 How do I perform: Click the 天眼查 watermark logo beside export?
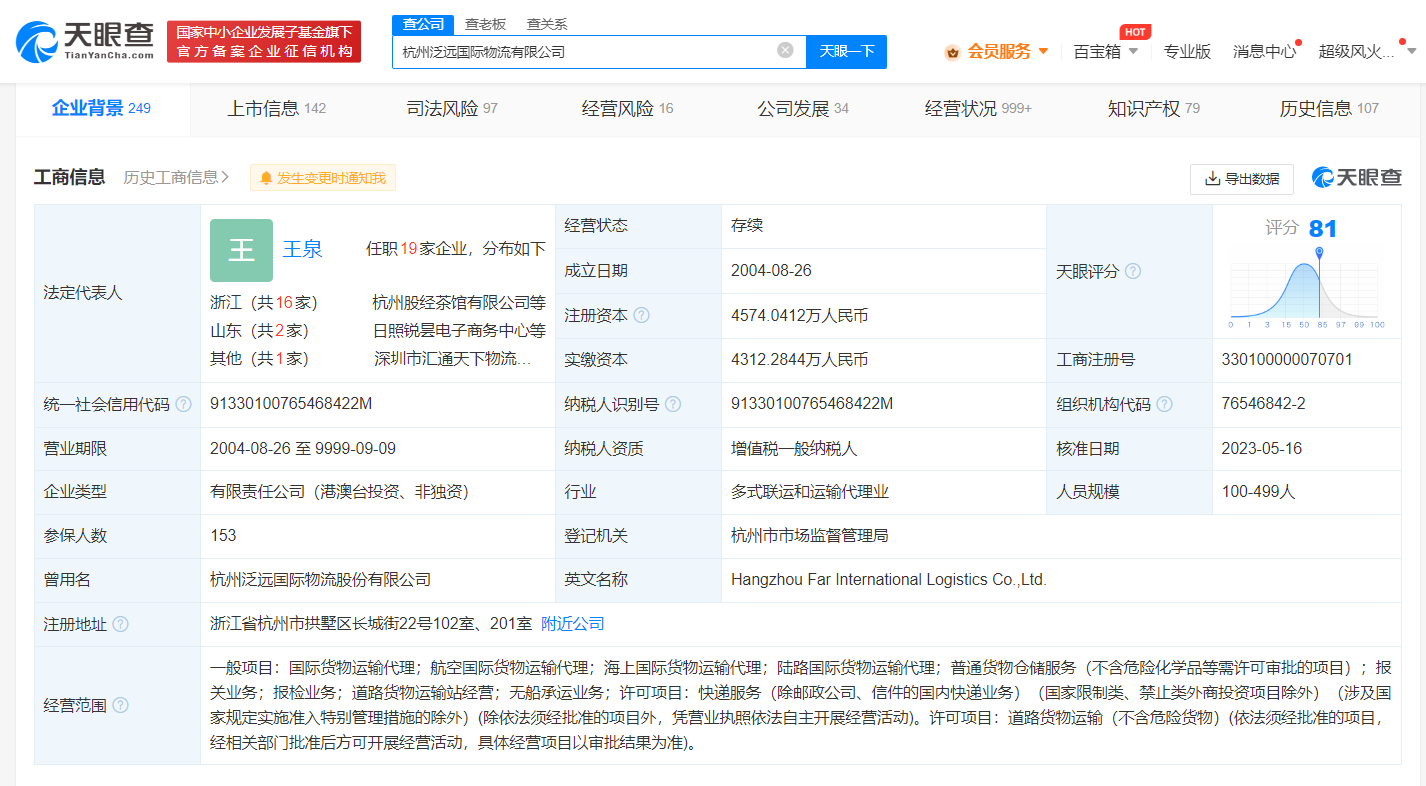tap(1357, 178)
